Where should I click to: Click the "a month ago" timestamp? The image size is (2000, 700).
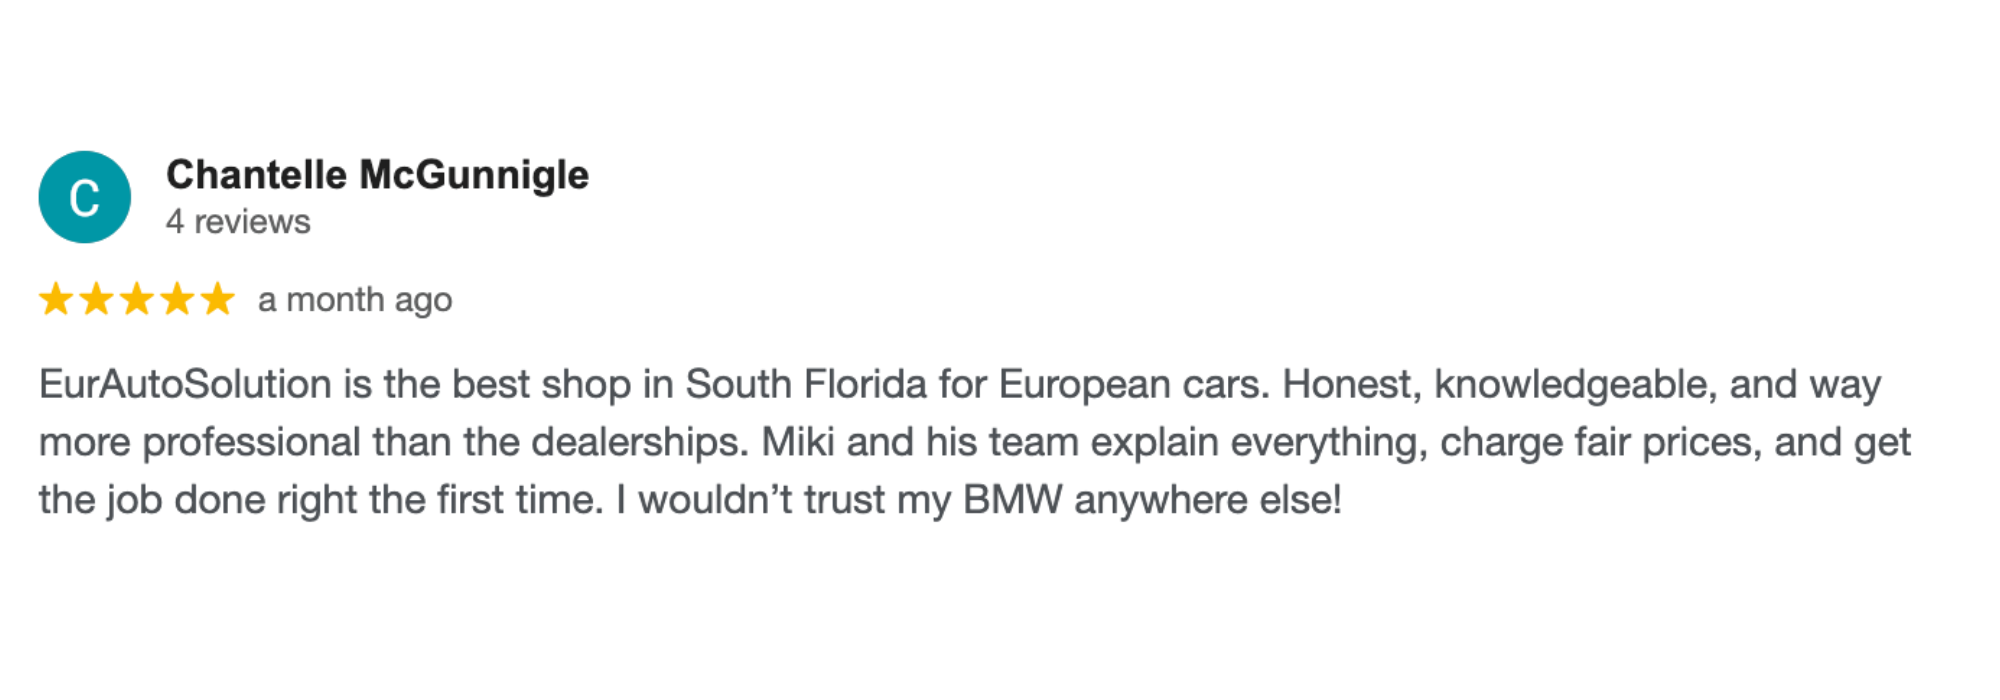[355, 300]
